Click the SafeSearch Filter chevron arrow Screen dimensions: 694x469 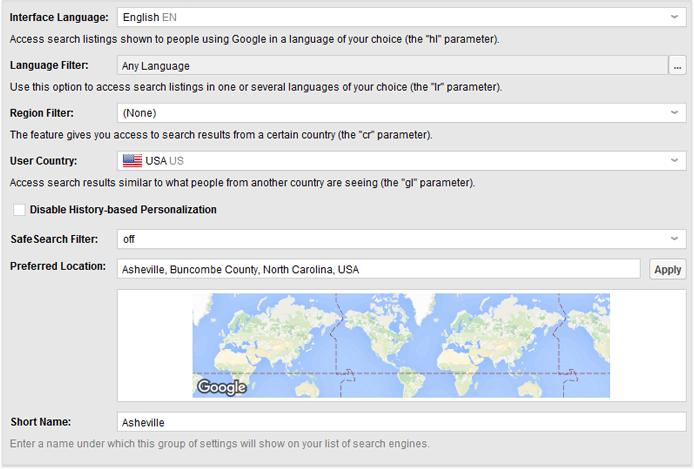click(x=674, y=239)
